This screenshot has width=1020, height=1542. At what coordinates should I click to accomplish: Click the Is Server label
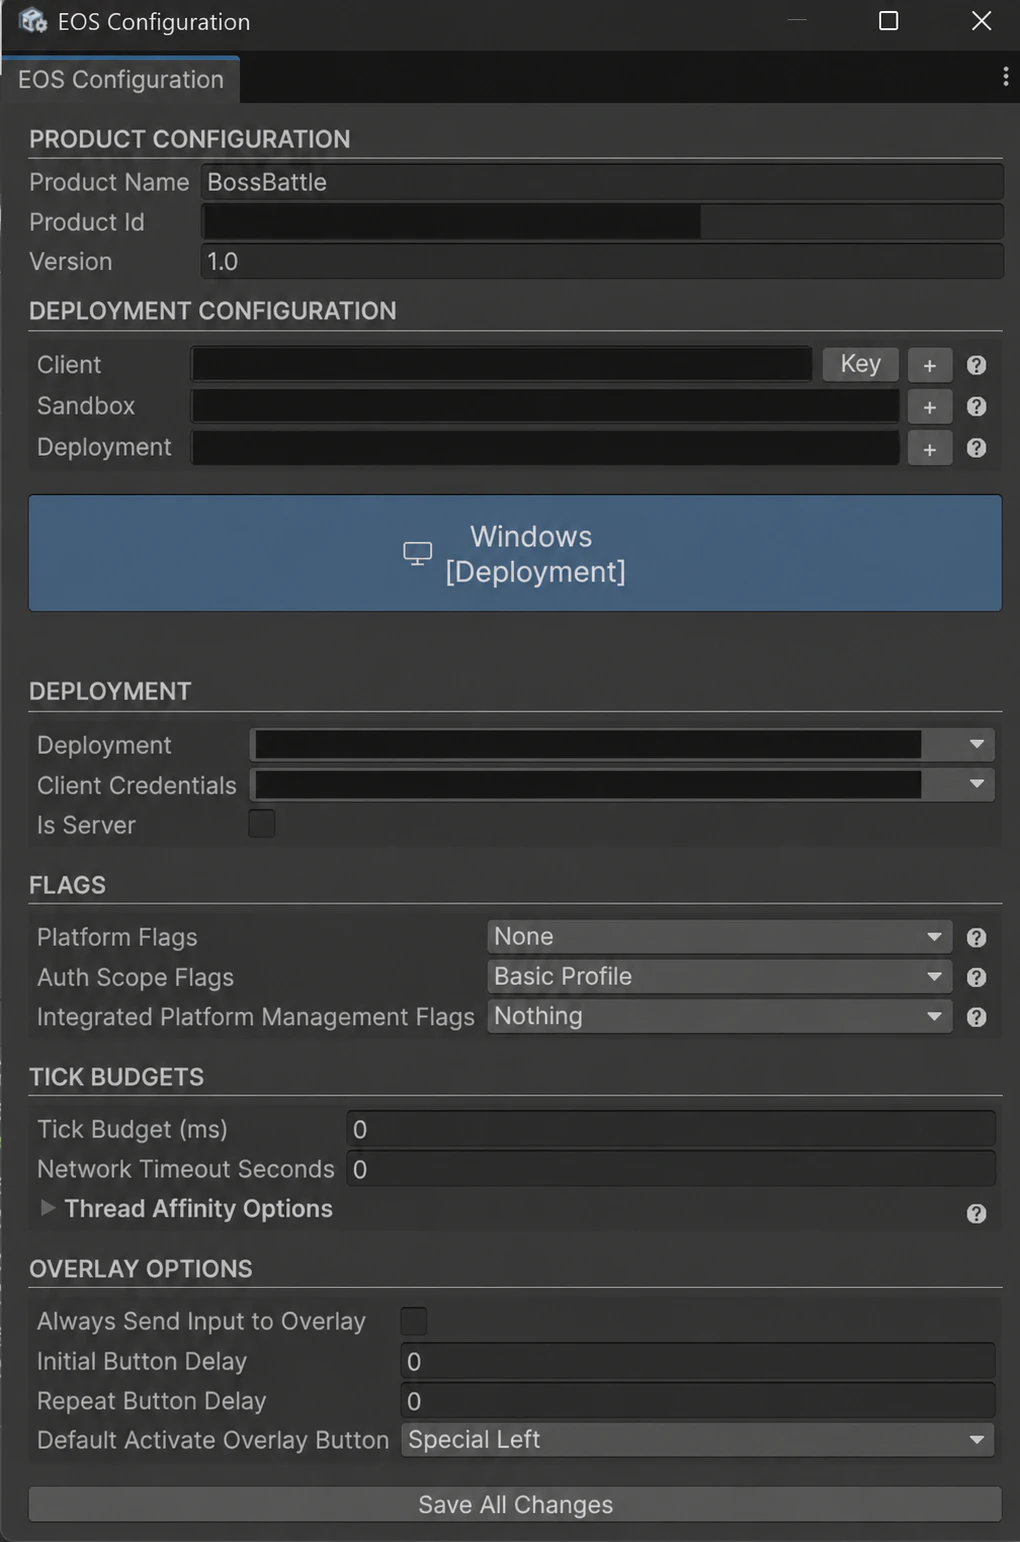tap(86, 825)
